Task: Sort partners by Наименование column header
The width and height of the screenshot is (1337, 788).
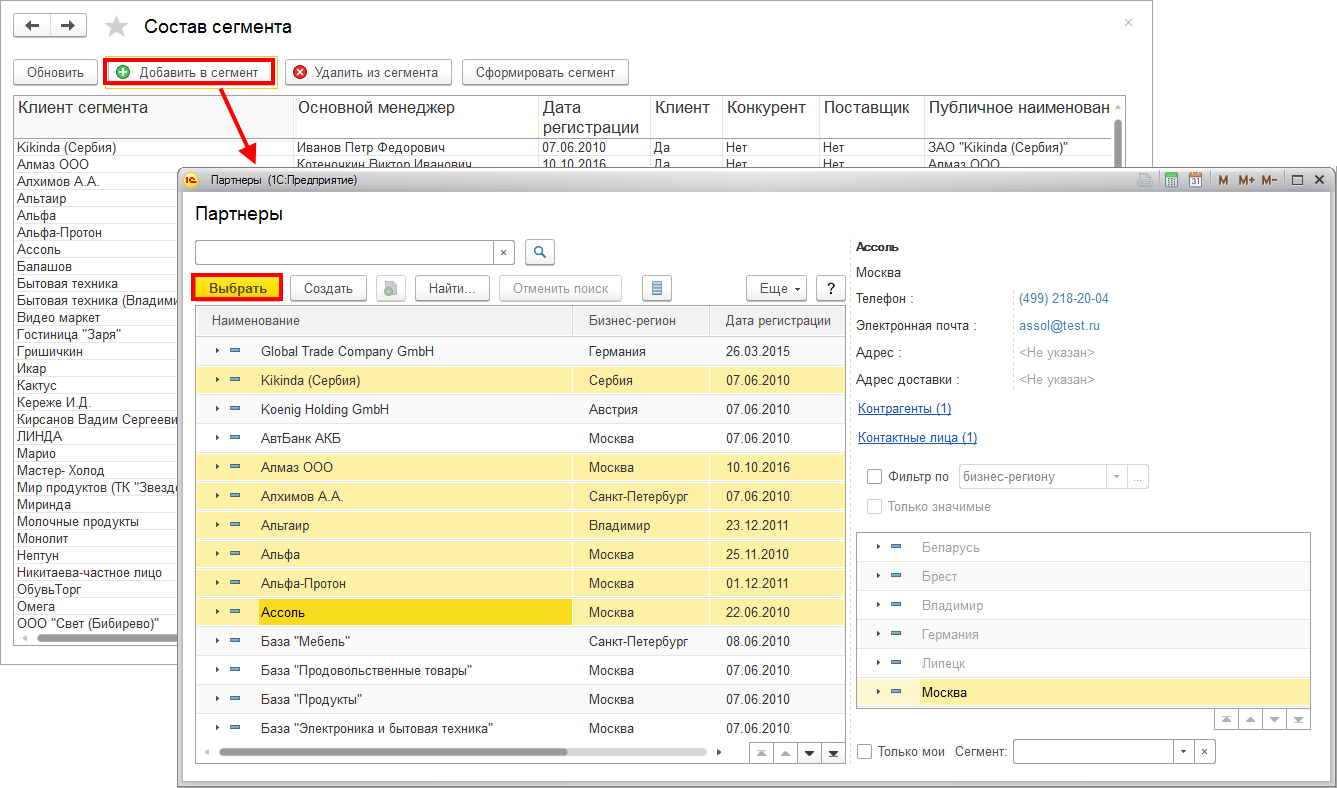Action: pyautogui.click(x=384, y=321)
